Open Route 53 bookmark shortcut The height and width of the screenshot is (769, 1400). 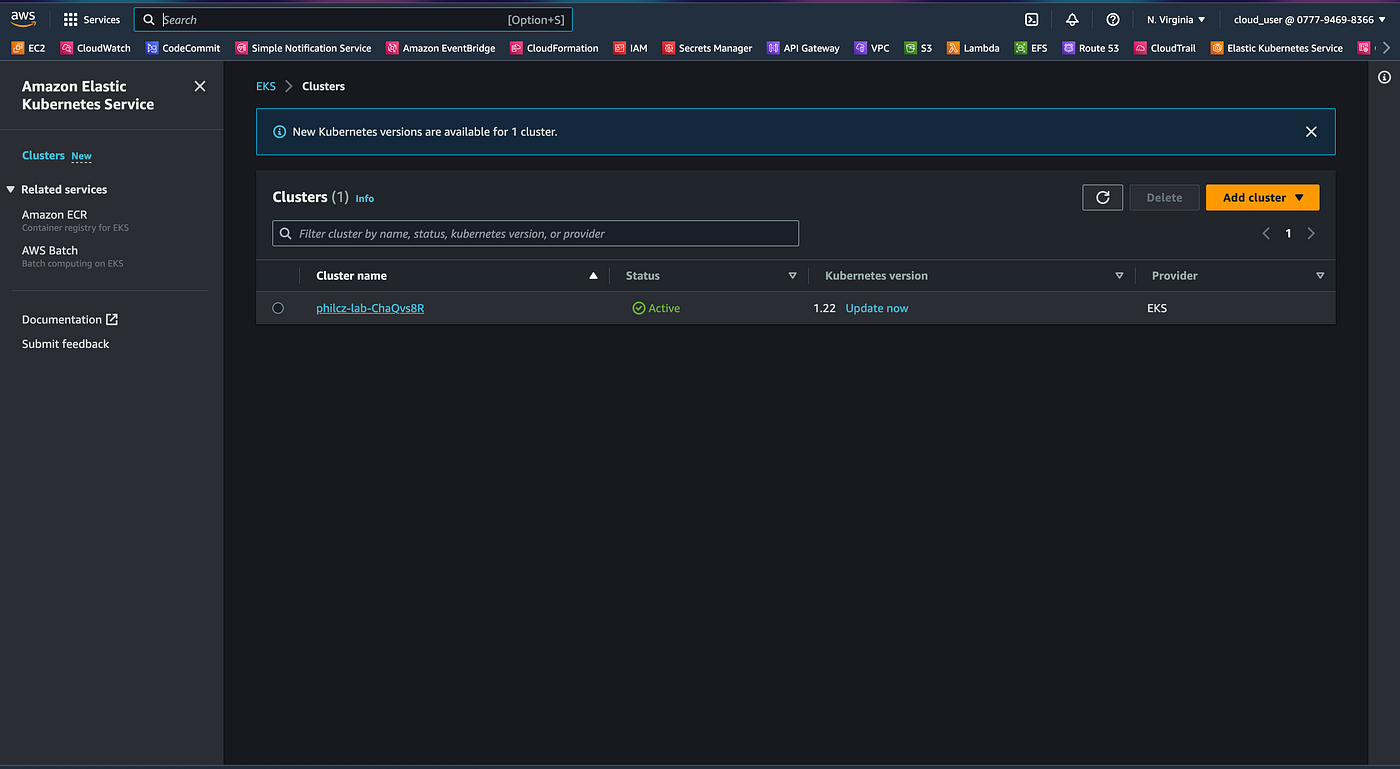pyautogui.click(x=1090, y=48)
